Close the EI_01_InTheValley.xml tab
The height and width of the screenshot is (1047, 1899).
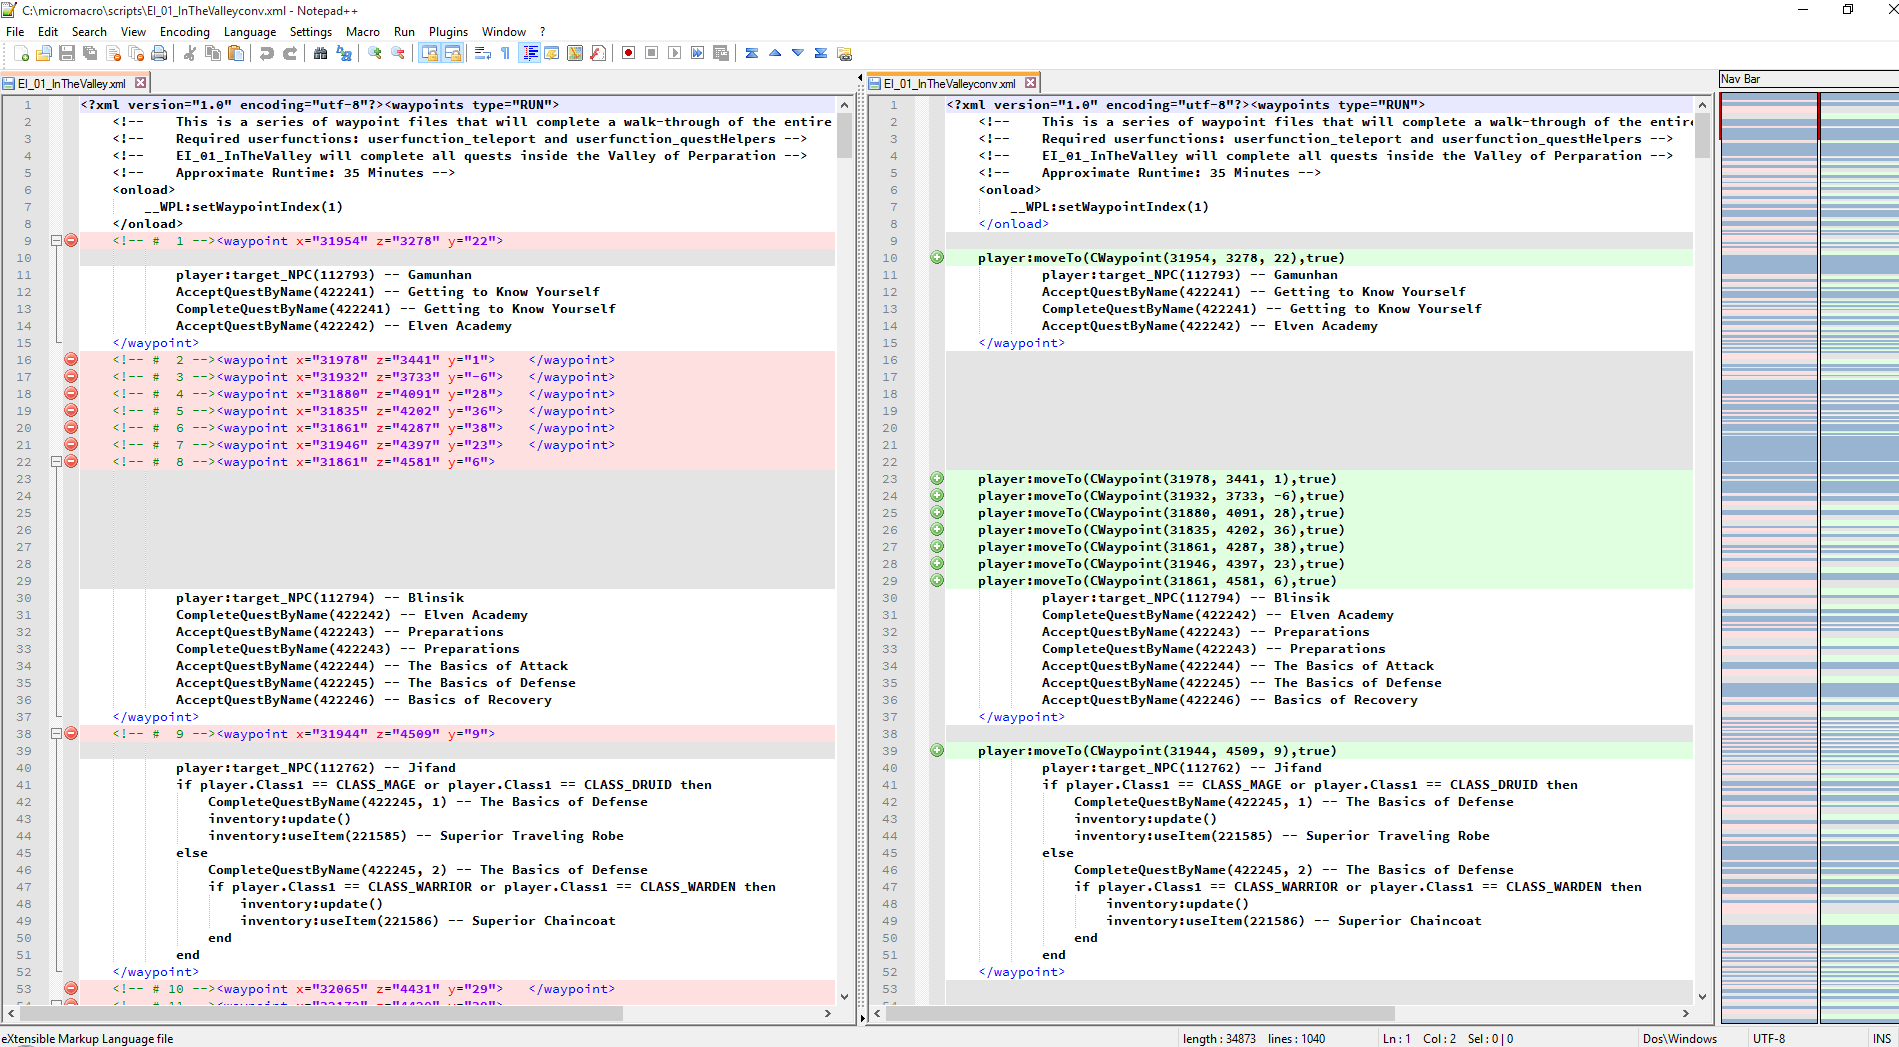(x=141, y=83)
